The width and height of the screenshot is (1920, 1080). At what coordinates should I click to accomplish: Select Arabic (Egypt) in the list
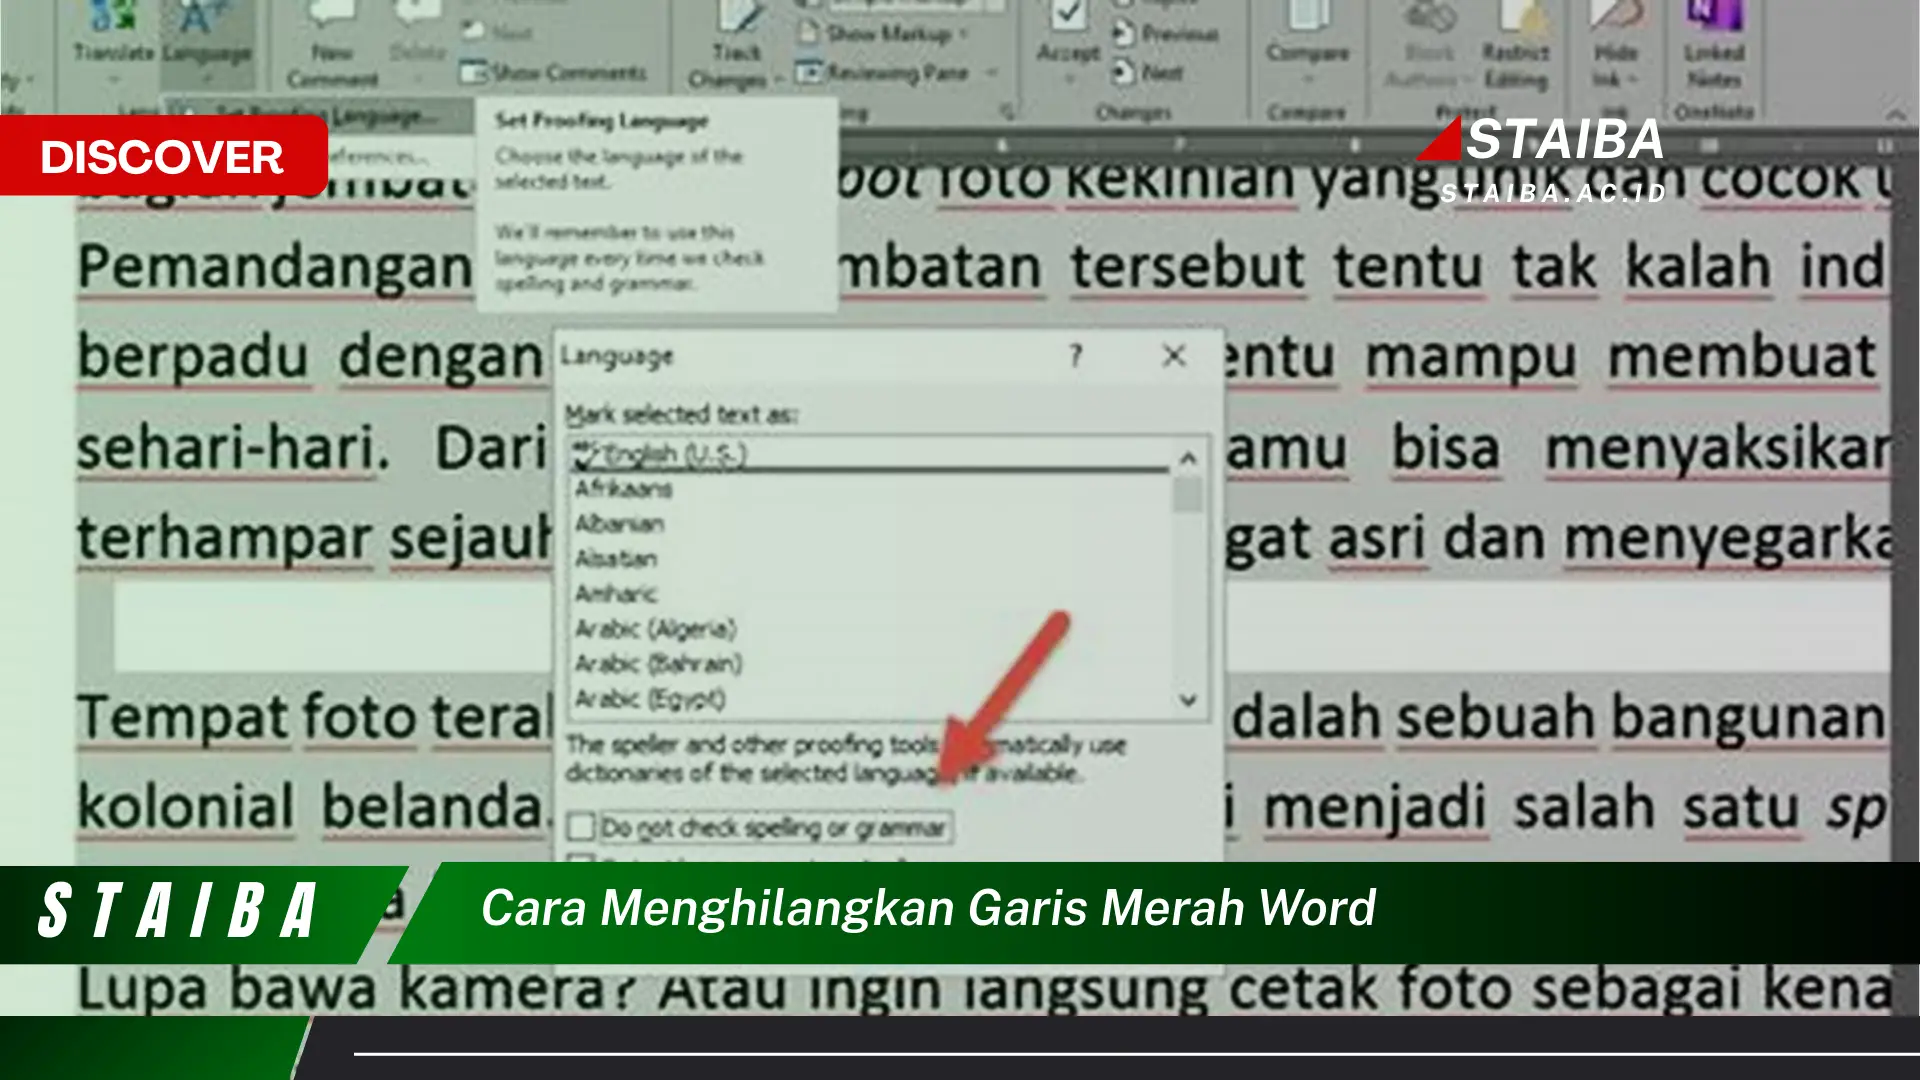[868, 698]
